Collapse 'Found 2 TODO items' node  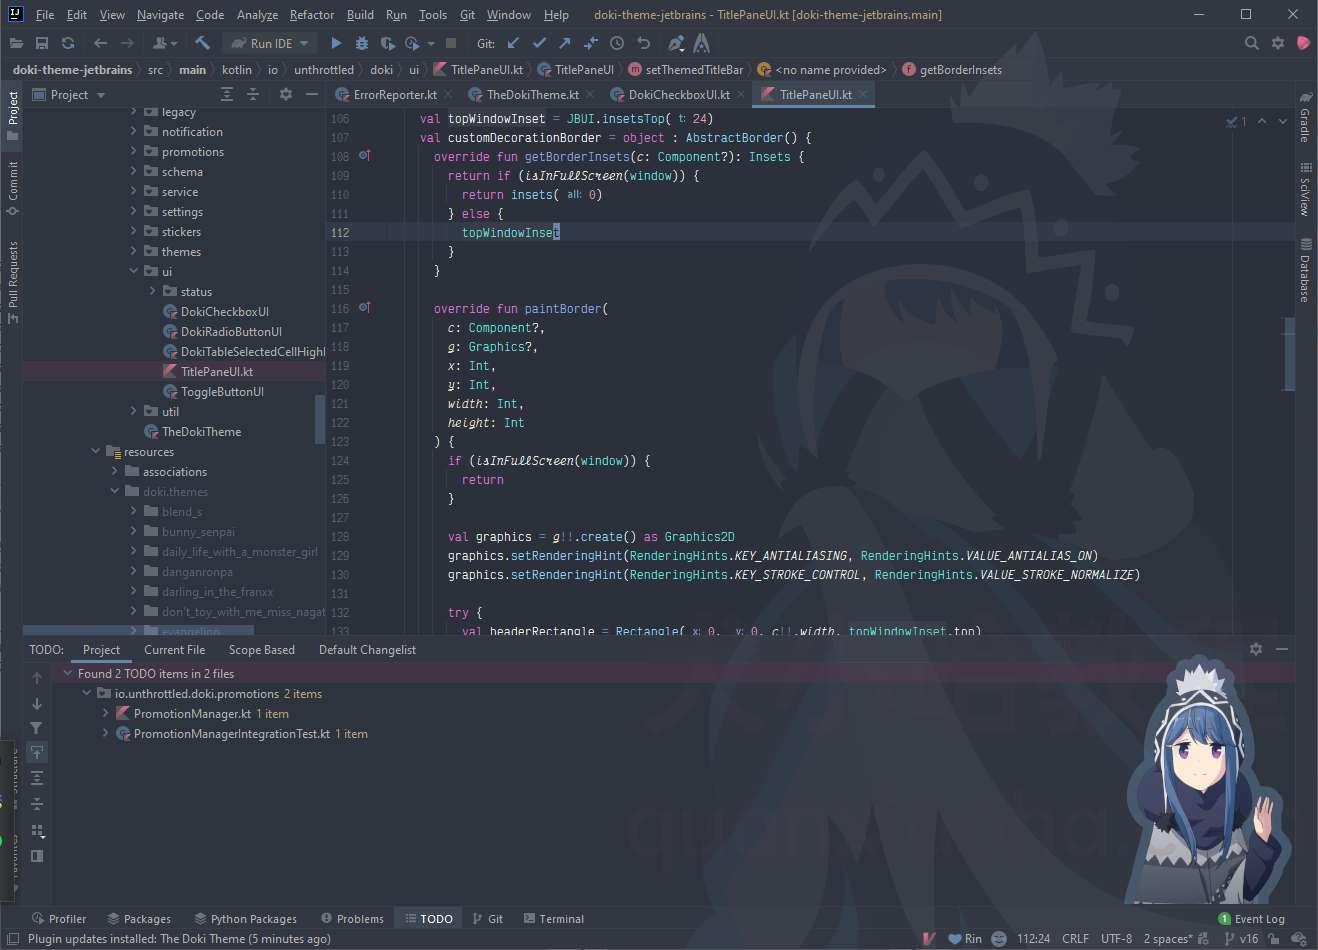(x=68, y=674)
